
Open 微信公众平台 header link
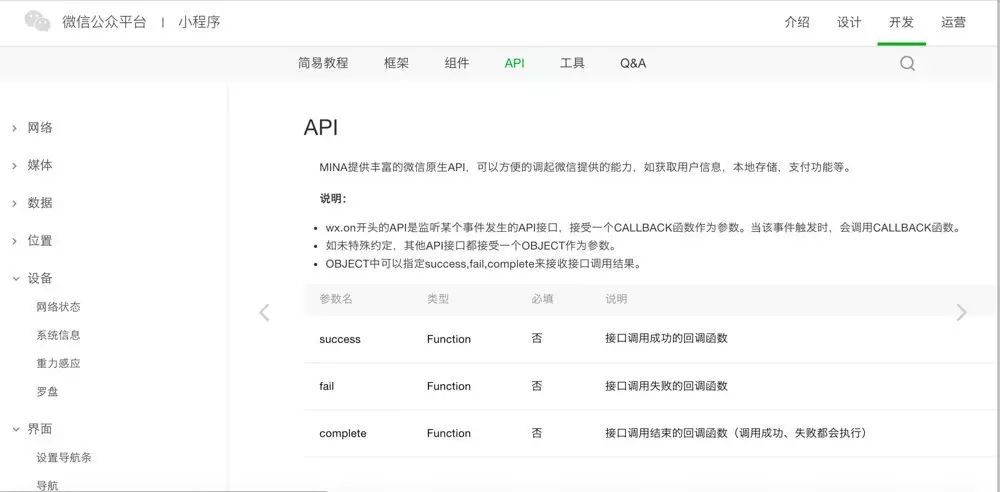pyautogui.click(x=104, y=22)
